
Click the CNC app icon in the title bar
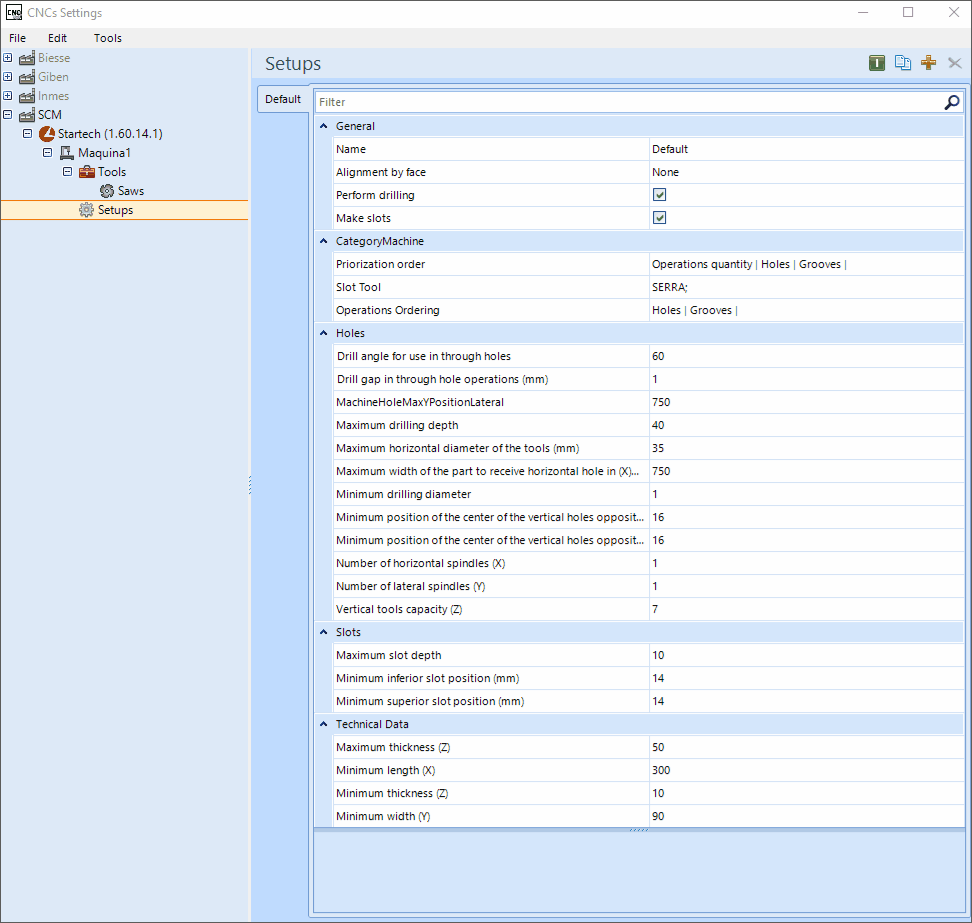click(14, 12)
